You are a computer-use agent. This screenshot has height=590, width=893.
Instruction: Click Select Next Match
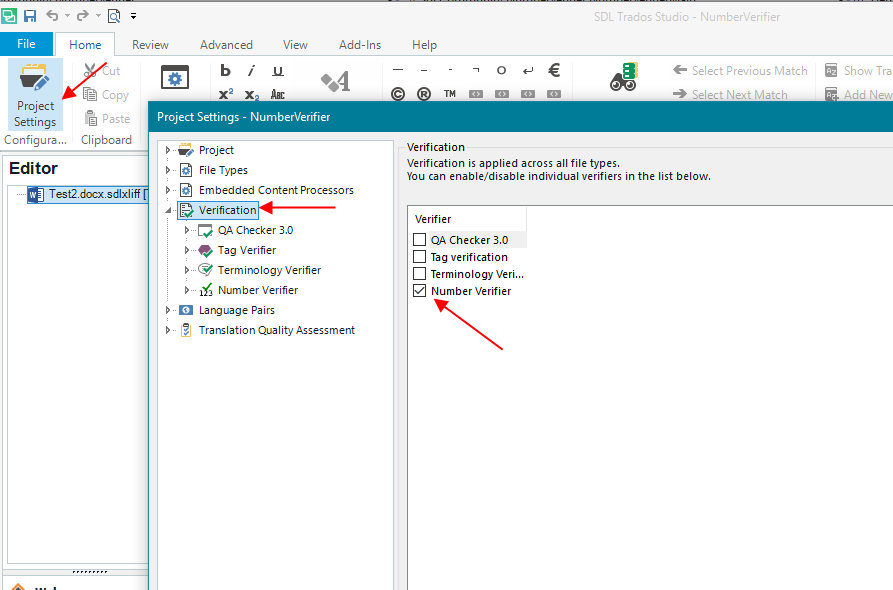click(x=730, y=95)
